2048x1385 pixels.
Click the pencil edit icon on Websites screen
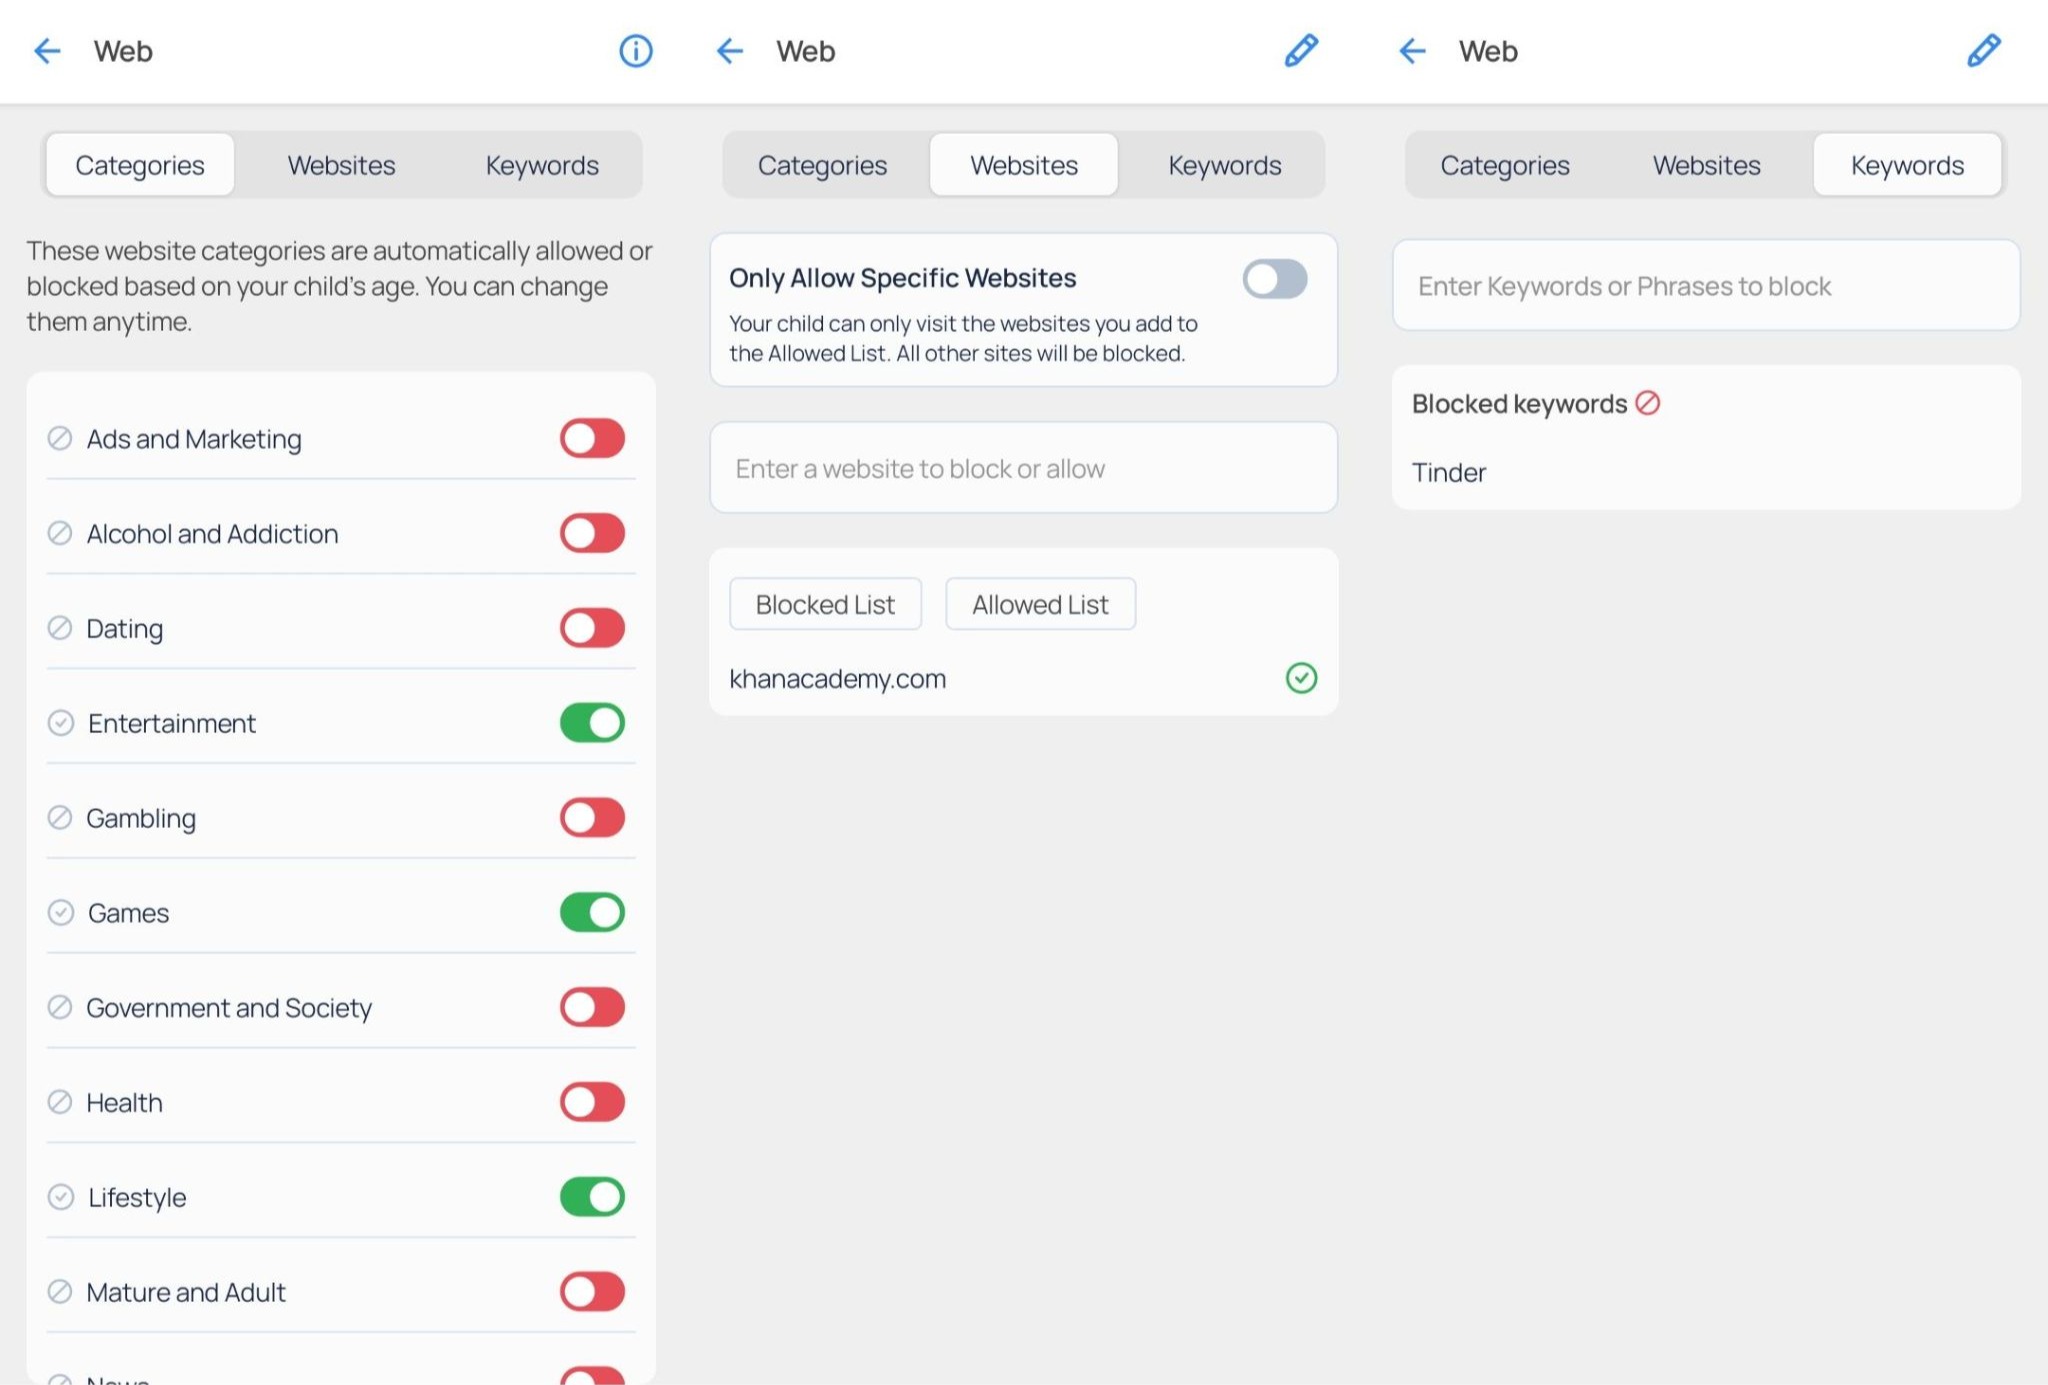click(1301, 51)
